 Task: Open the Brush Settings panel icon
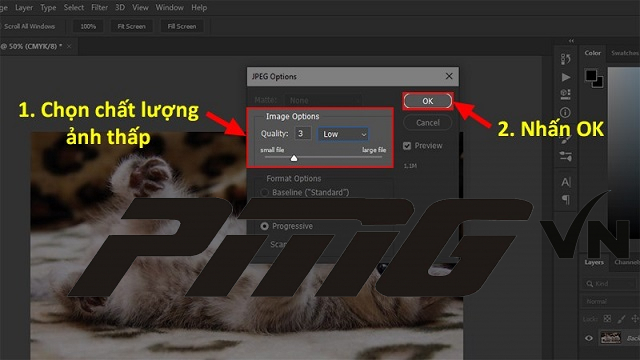tap(566, 156)
